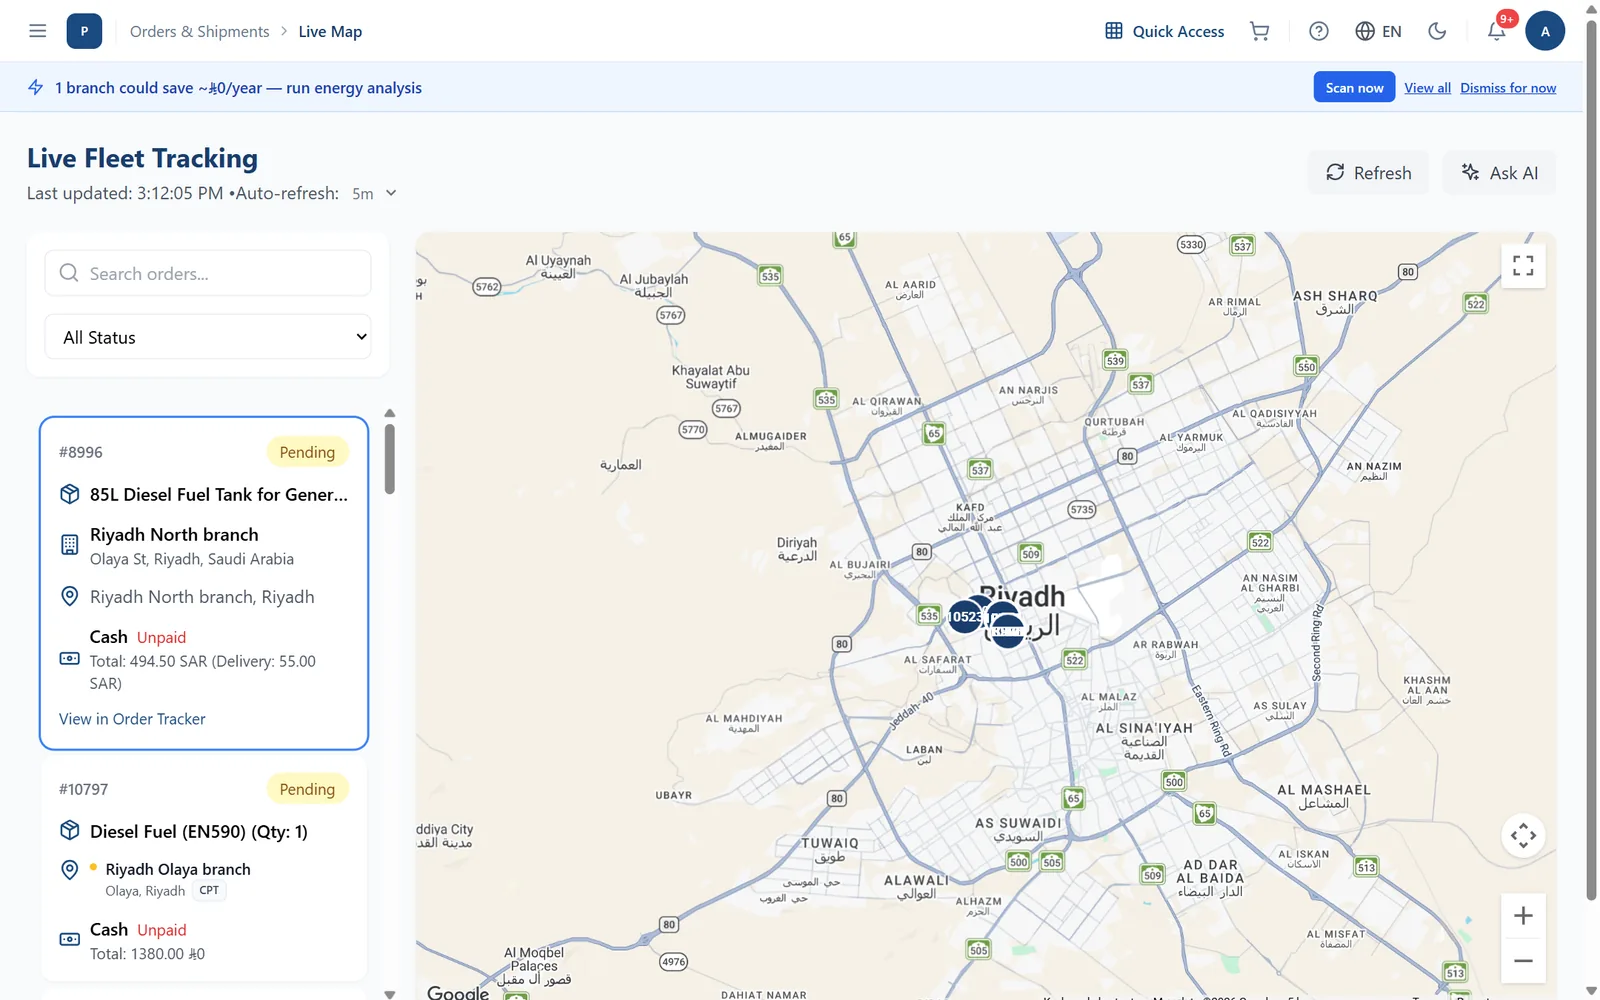The height and width of the screenshot is (1000, 1600).
Task: Change language via EN selector
Action: 1378,31
